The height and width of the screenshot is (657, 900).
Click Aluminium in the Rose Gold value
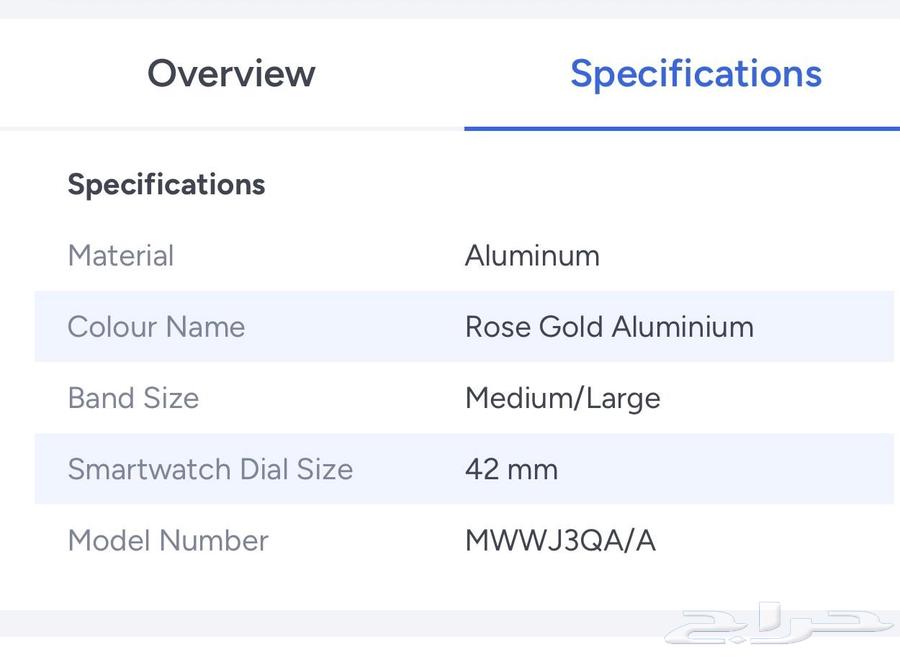coord(683,326)
